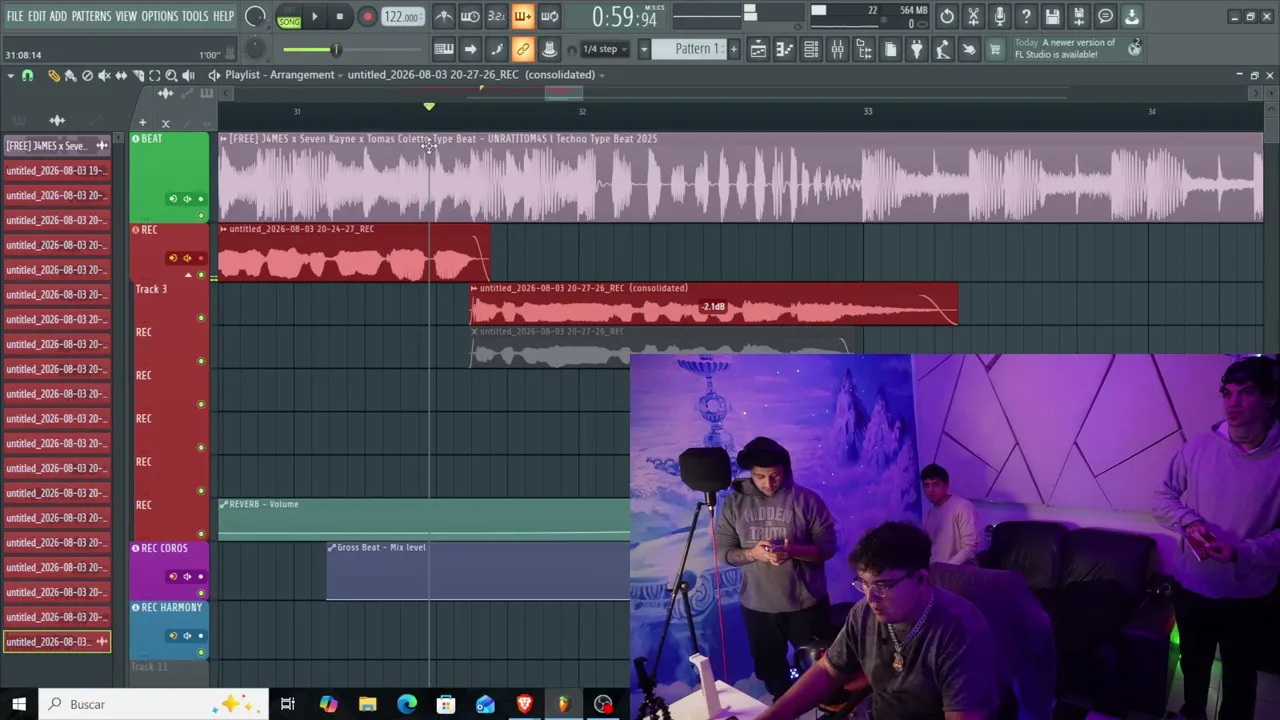Click the Record button

pyautogui.click(x=367, y=17)
